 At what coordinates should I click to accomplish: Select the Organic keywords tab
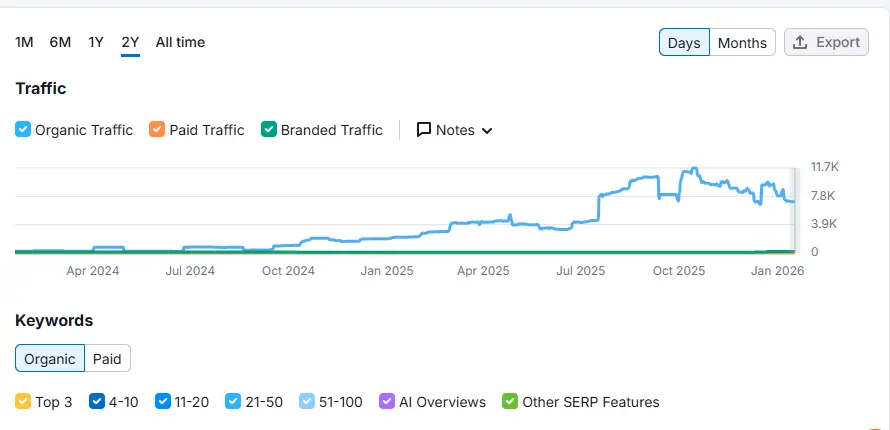(50, 359)
